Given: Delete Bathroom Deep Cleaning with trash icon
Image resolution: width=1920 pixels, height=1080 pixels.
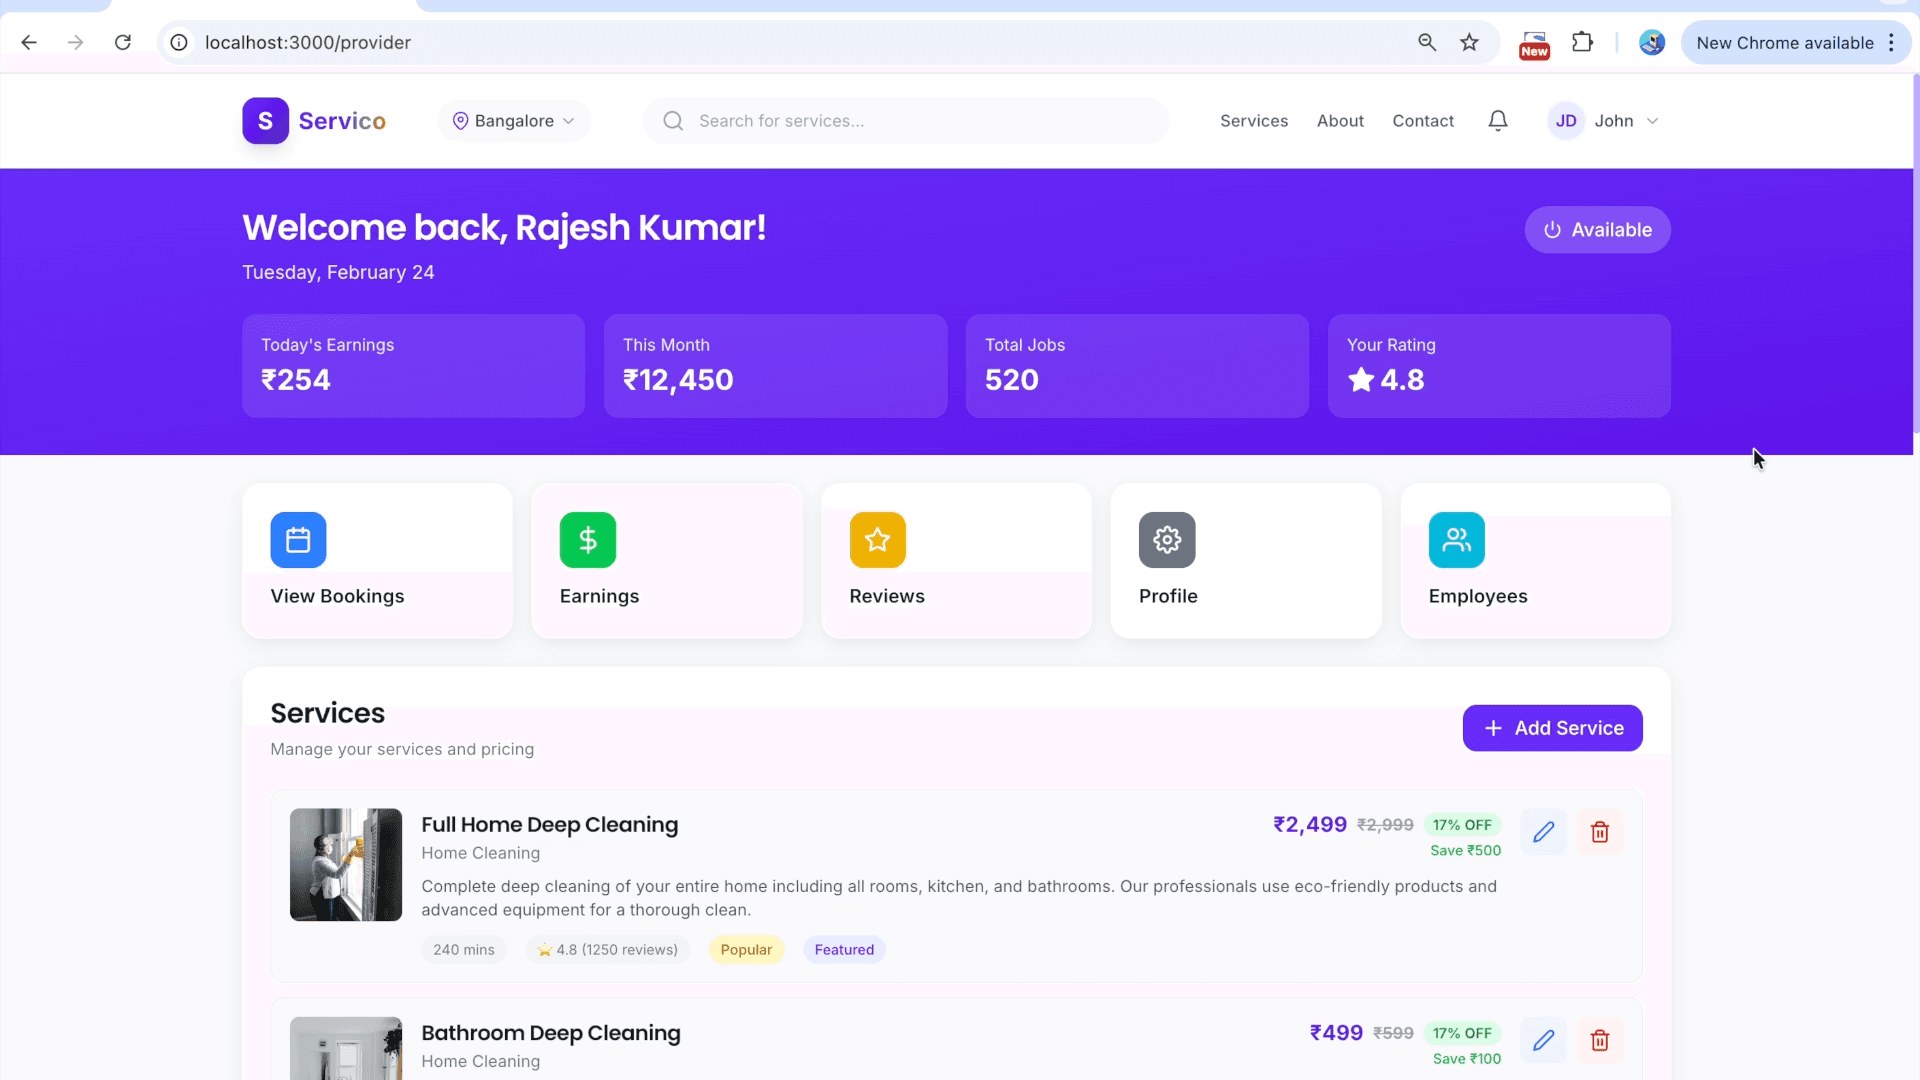Looking at the screenshot, I should (1599, 1040).
